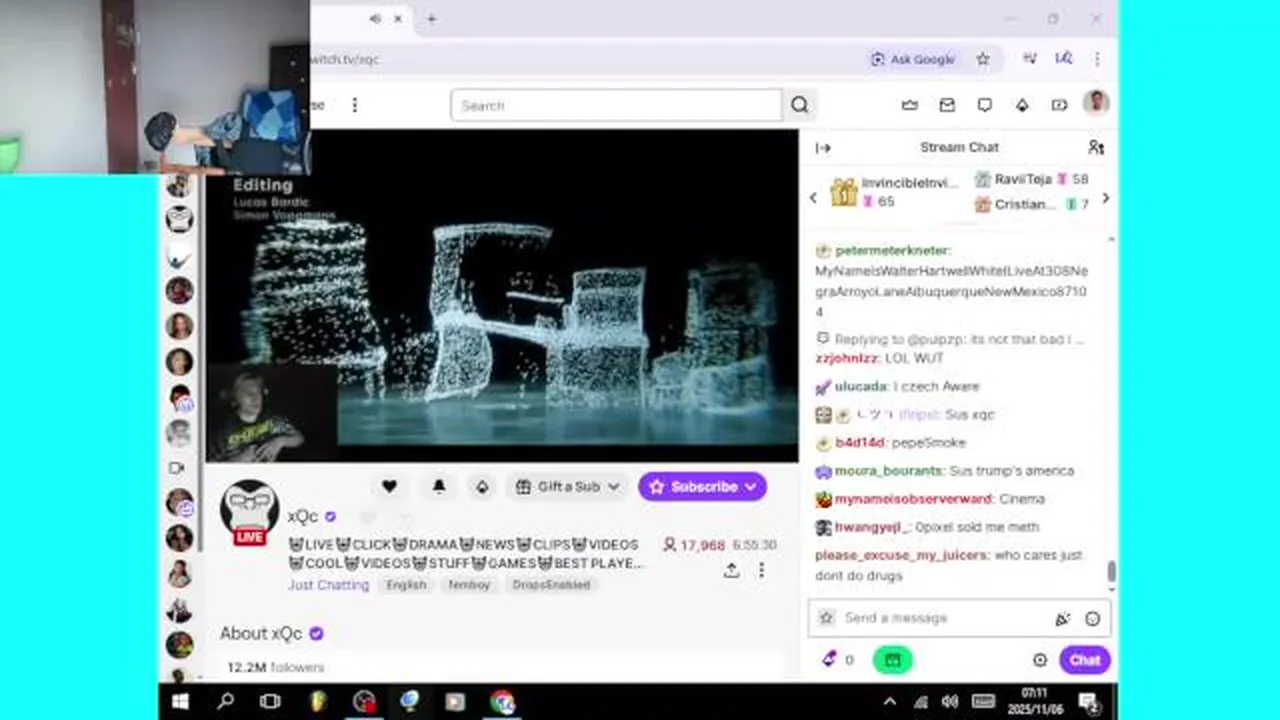Collapse the Stream Chat panel
This screenshot has height=720, width=1280.
(823, 148)
